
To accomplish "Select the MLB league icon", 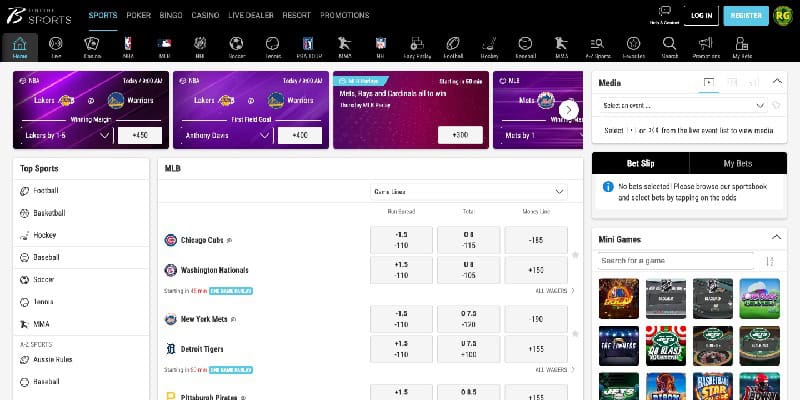I will [164, 47].
